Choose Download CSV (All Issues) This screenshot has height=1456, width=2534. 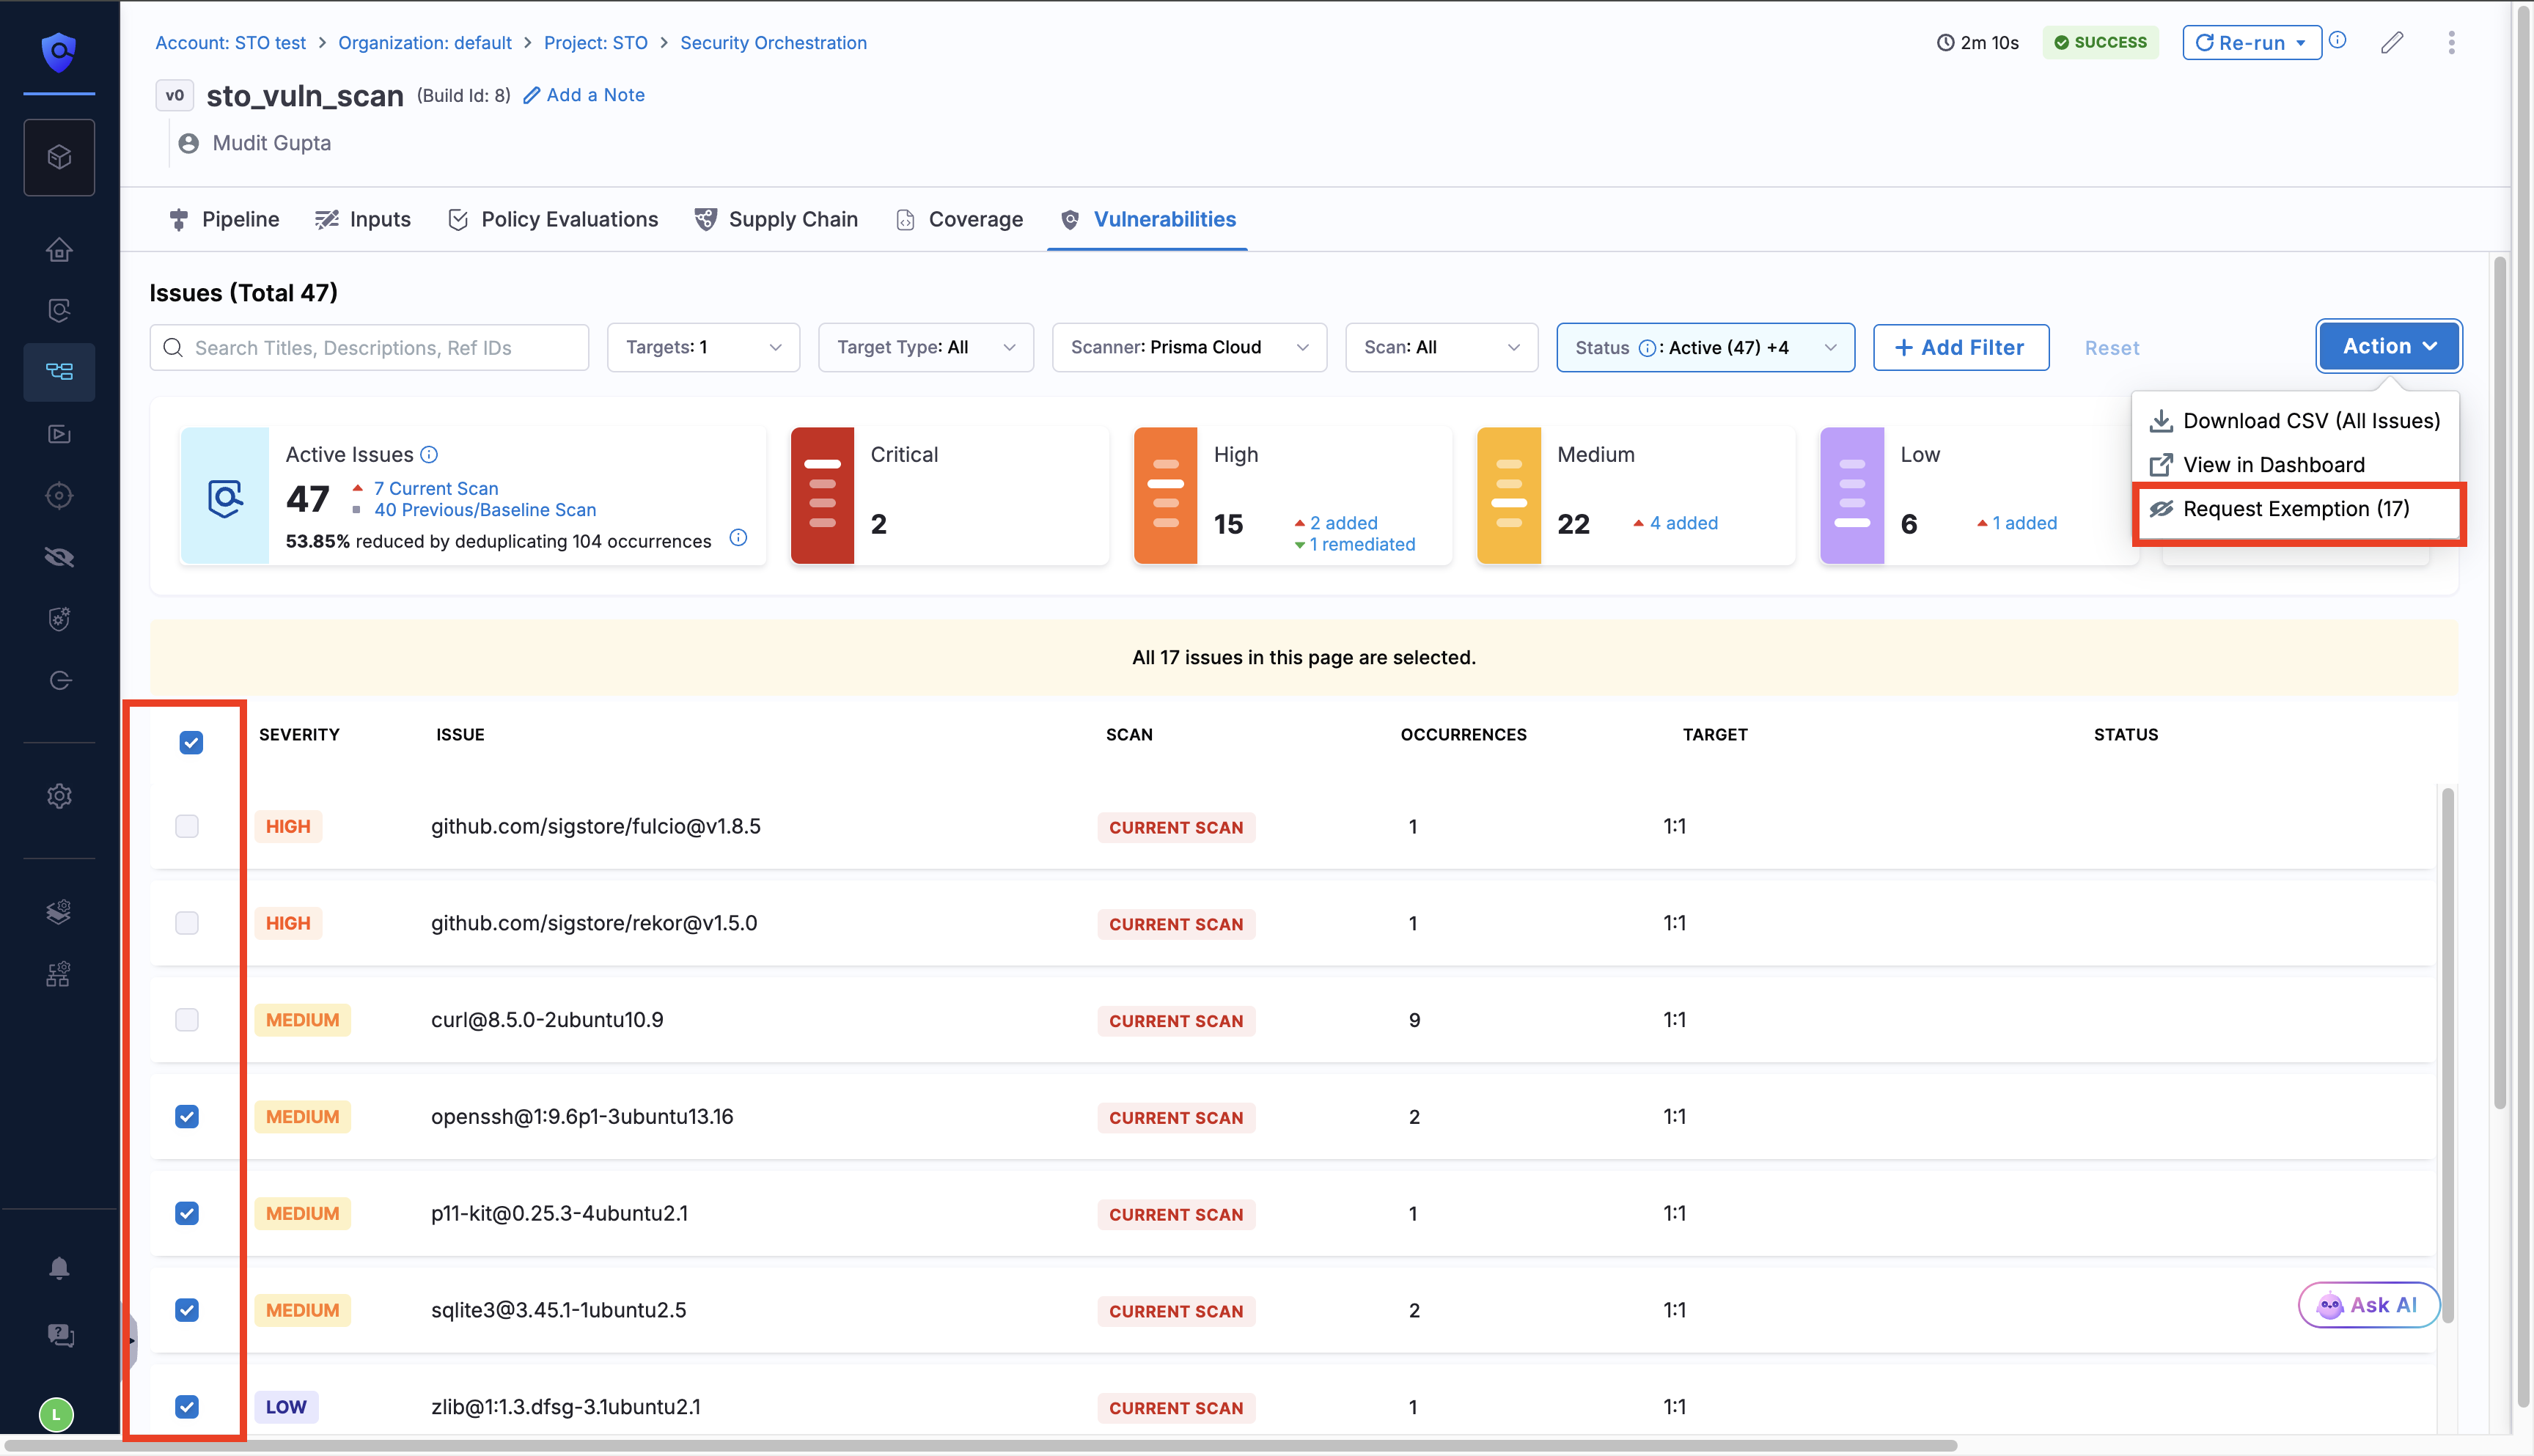2295,421
